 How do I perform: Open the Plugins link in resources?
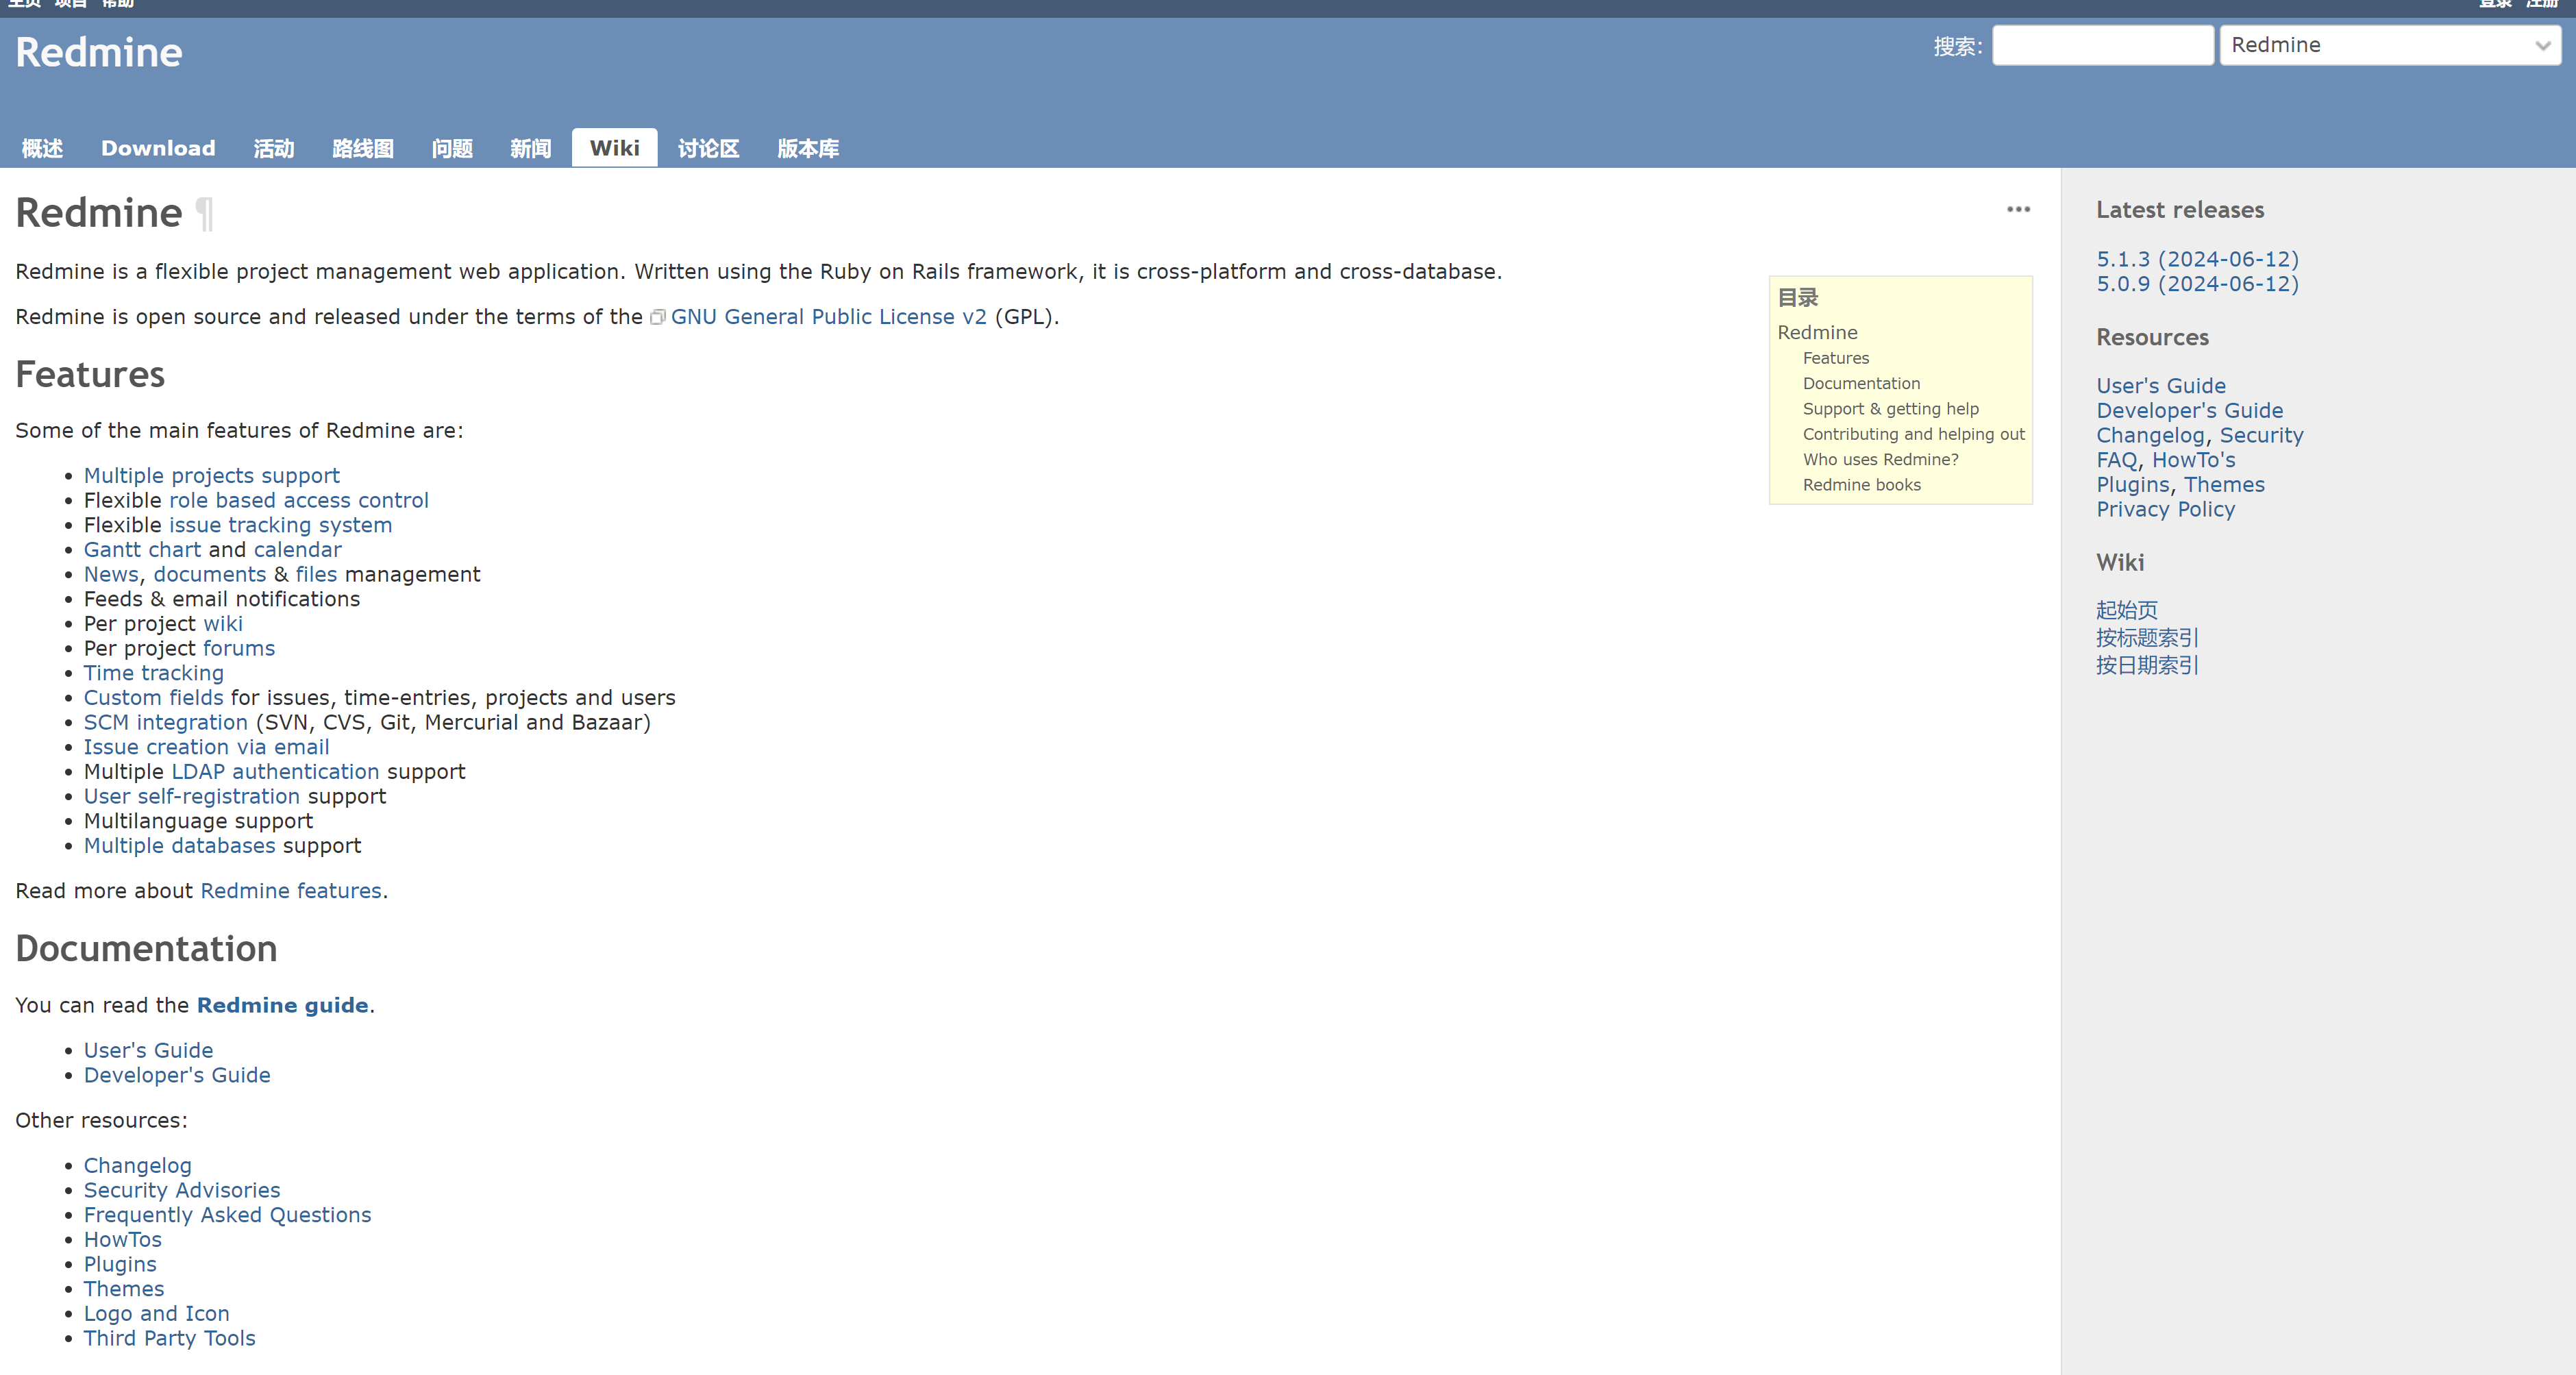(x=2129, y=484)
